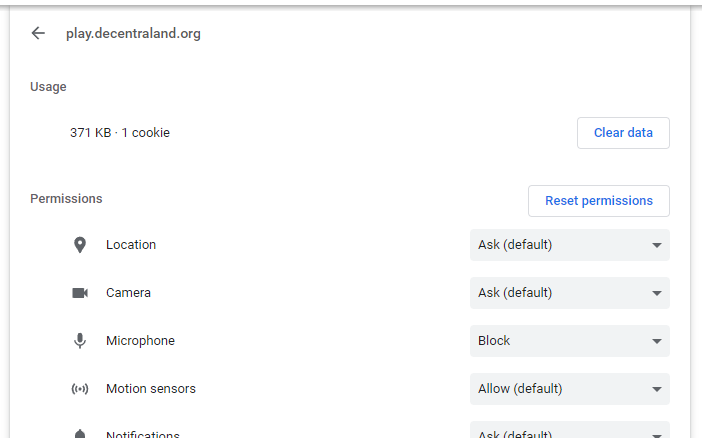Click the Notifications bell icon
Viewport: 702px width, 438px height.
click(x=80, y=434)
